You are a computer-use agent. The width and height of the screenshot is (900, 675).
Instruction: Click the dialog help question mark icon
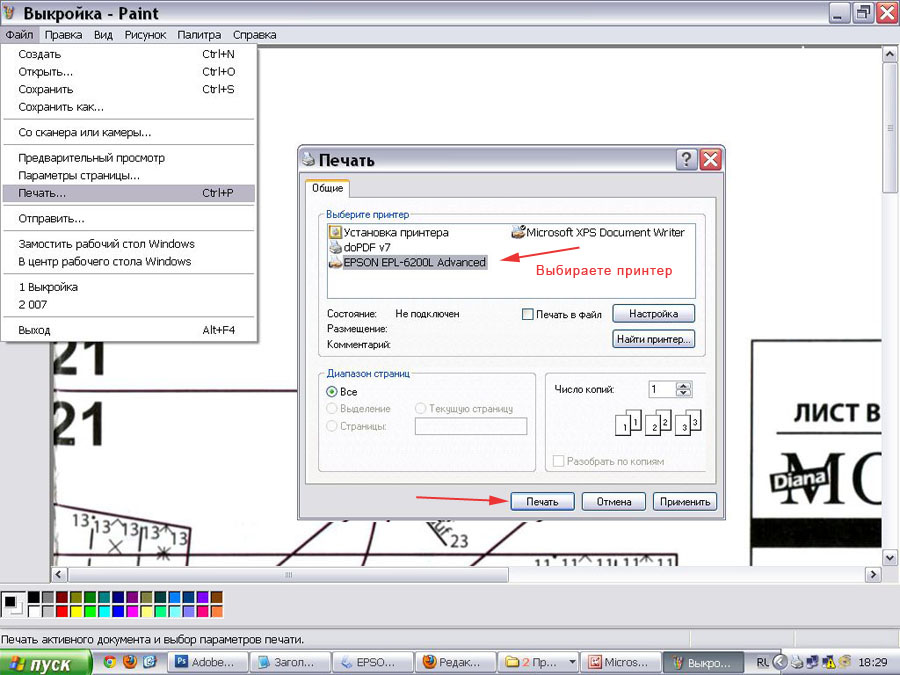coord(686,160)
